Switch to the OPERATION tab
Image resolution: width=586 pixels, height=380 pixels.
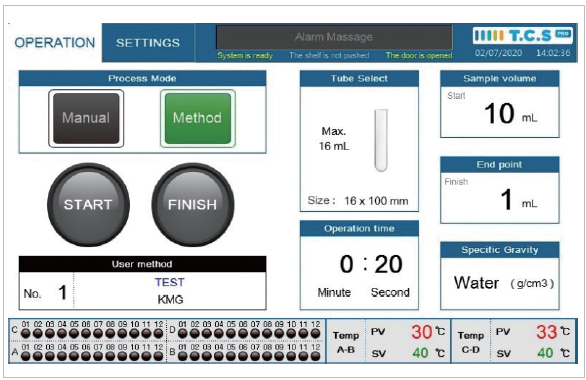click(x=55, y=43)
